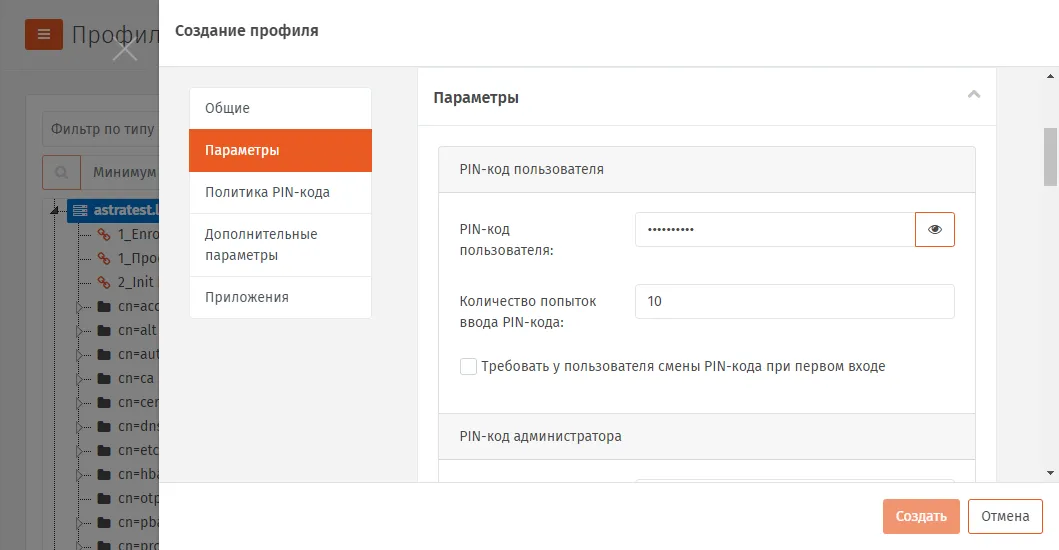Click the PIN attempts count field
1059x550 pixels.
(794, 301)
